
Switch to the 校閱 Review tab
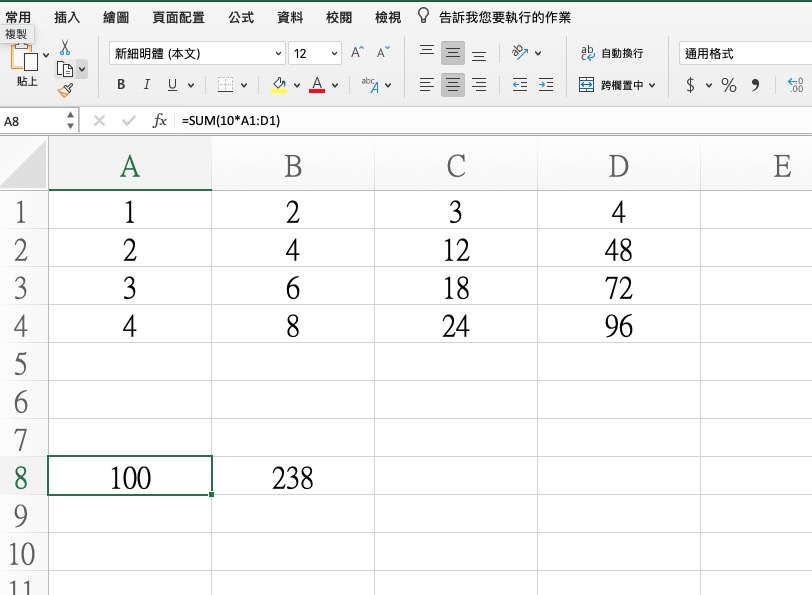coord(339,17)
